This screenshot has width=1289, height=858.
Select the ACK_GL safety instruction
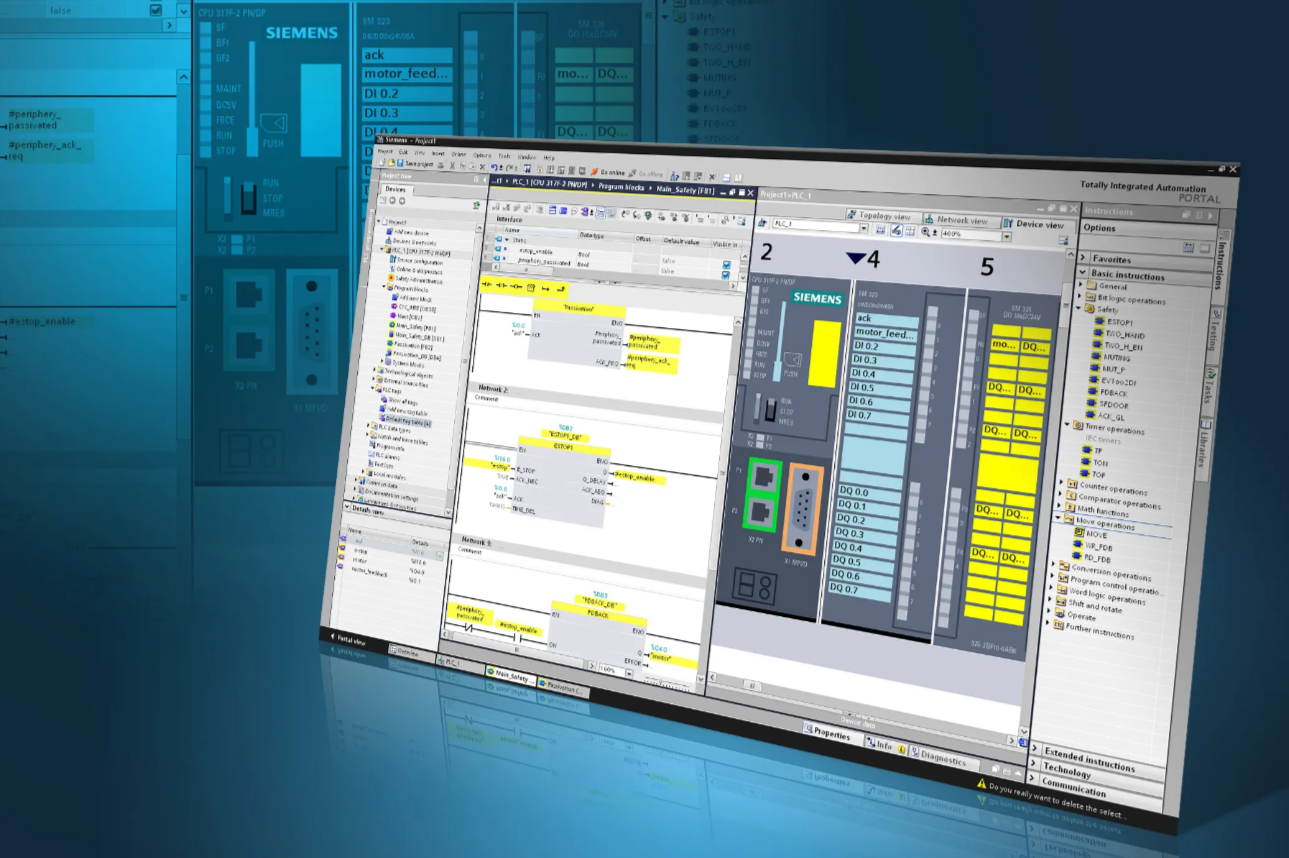click(1104, 417)
